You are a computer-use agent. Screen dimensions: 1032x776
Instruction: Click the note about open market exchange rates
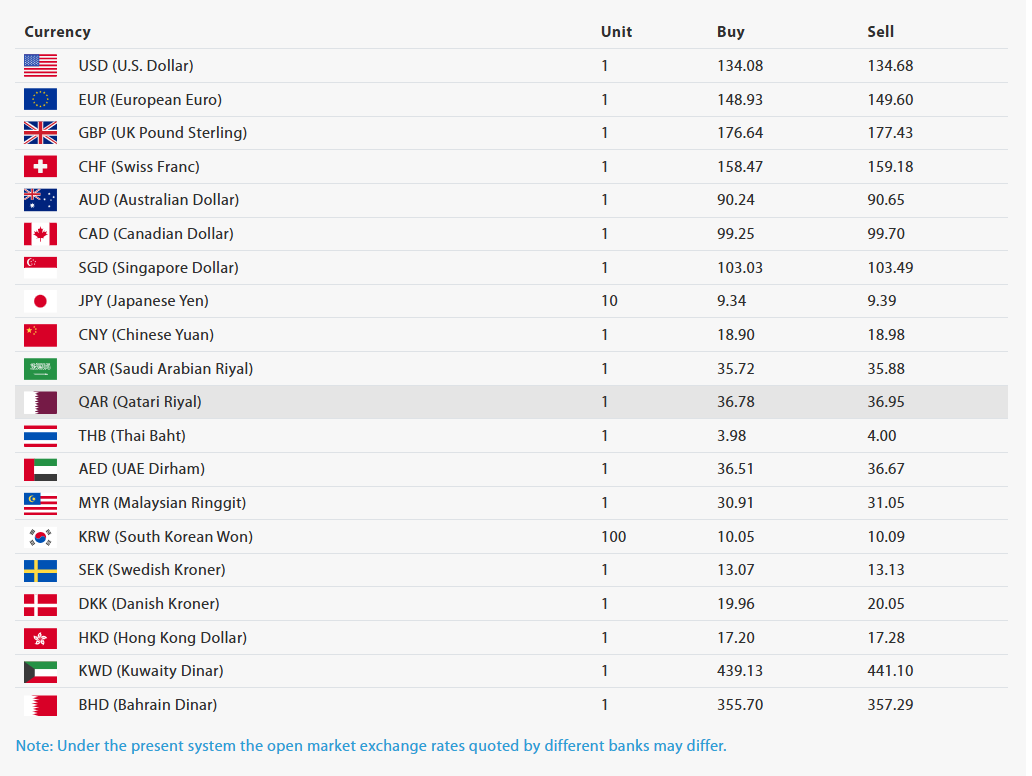tap(371, 746)
